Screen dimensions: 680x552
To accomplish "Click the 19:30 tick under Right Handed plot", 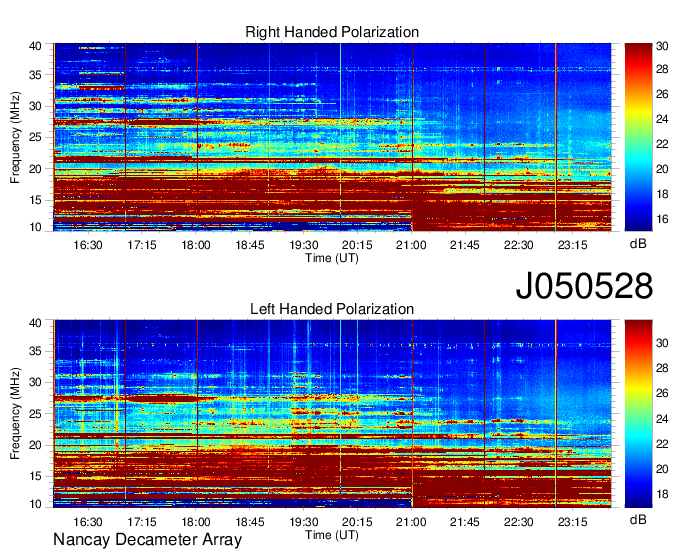I will tap(304, 245).
